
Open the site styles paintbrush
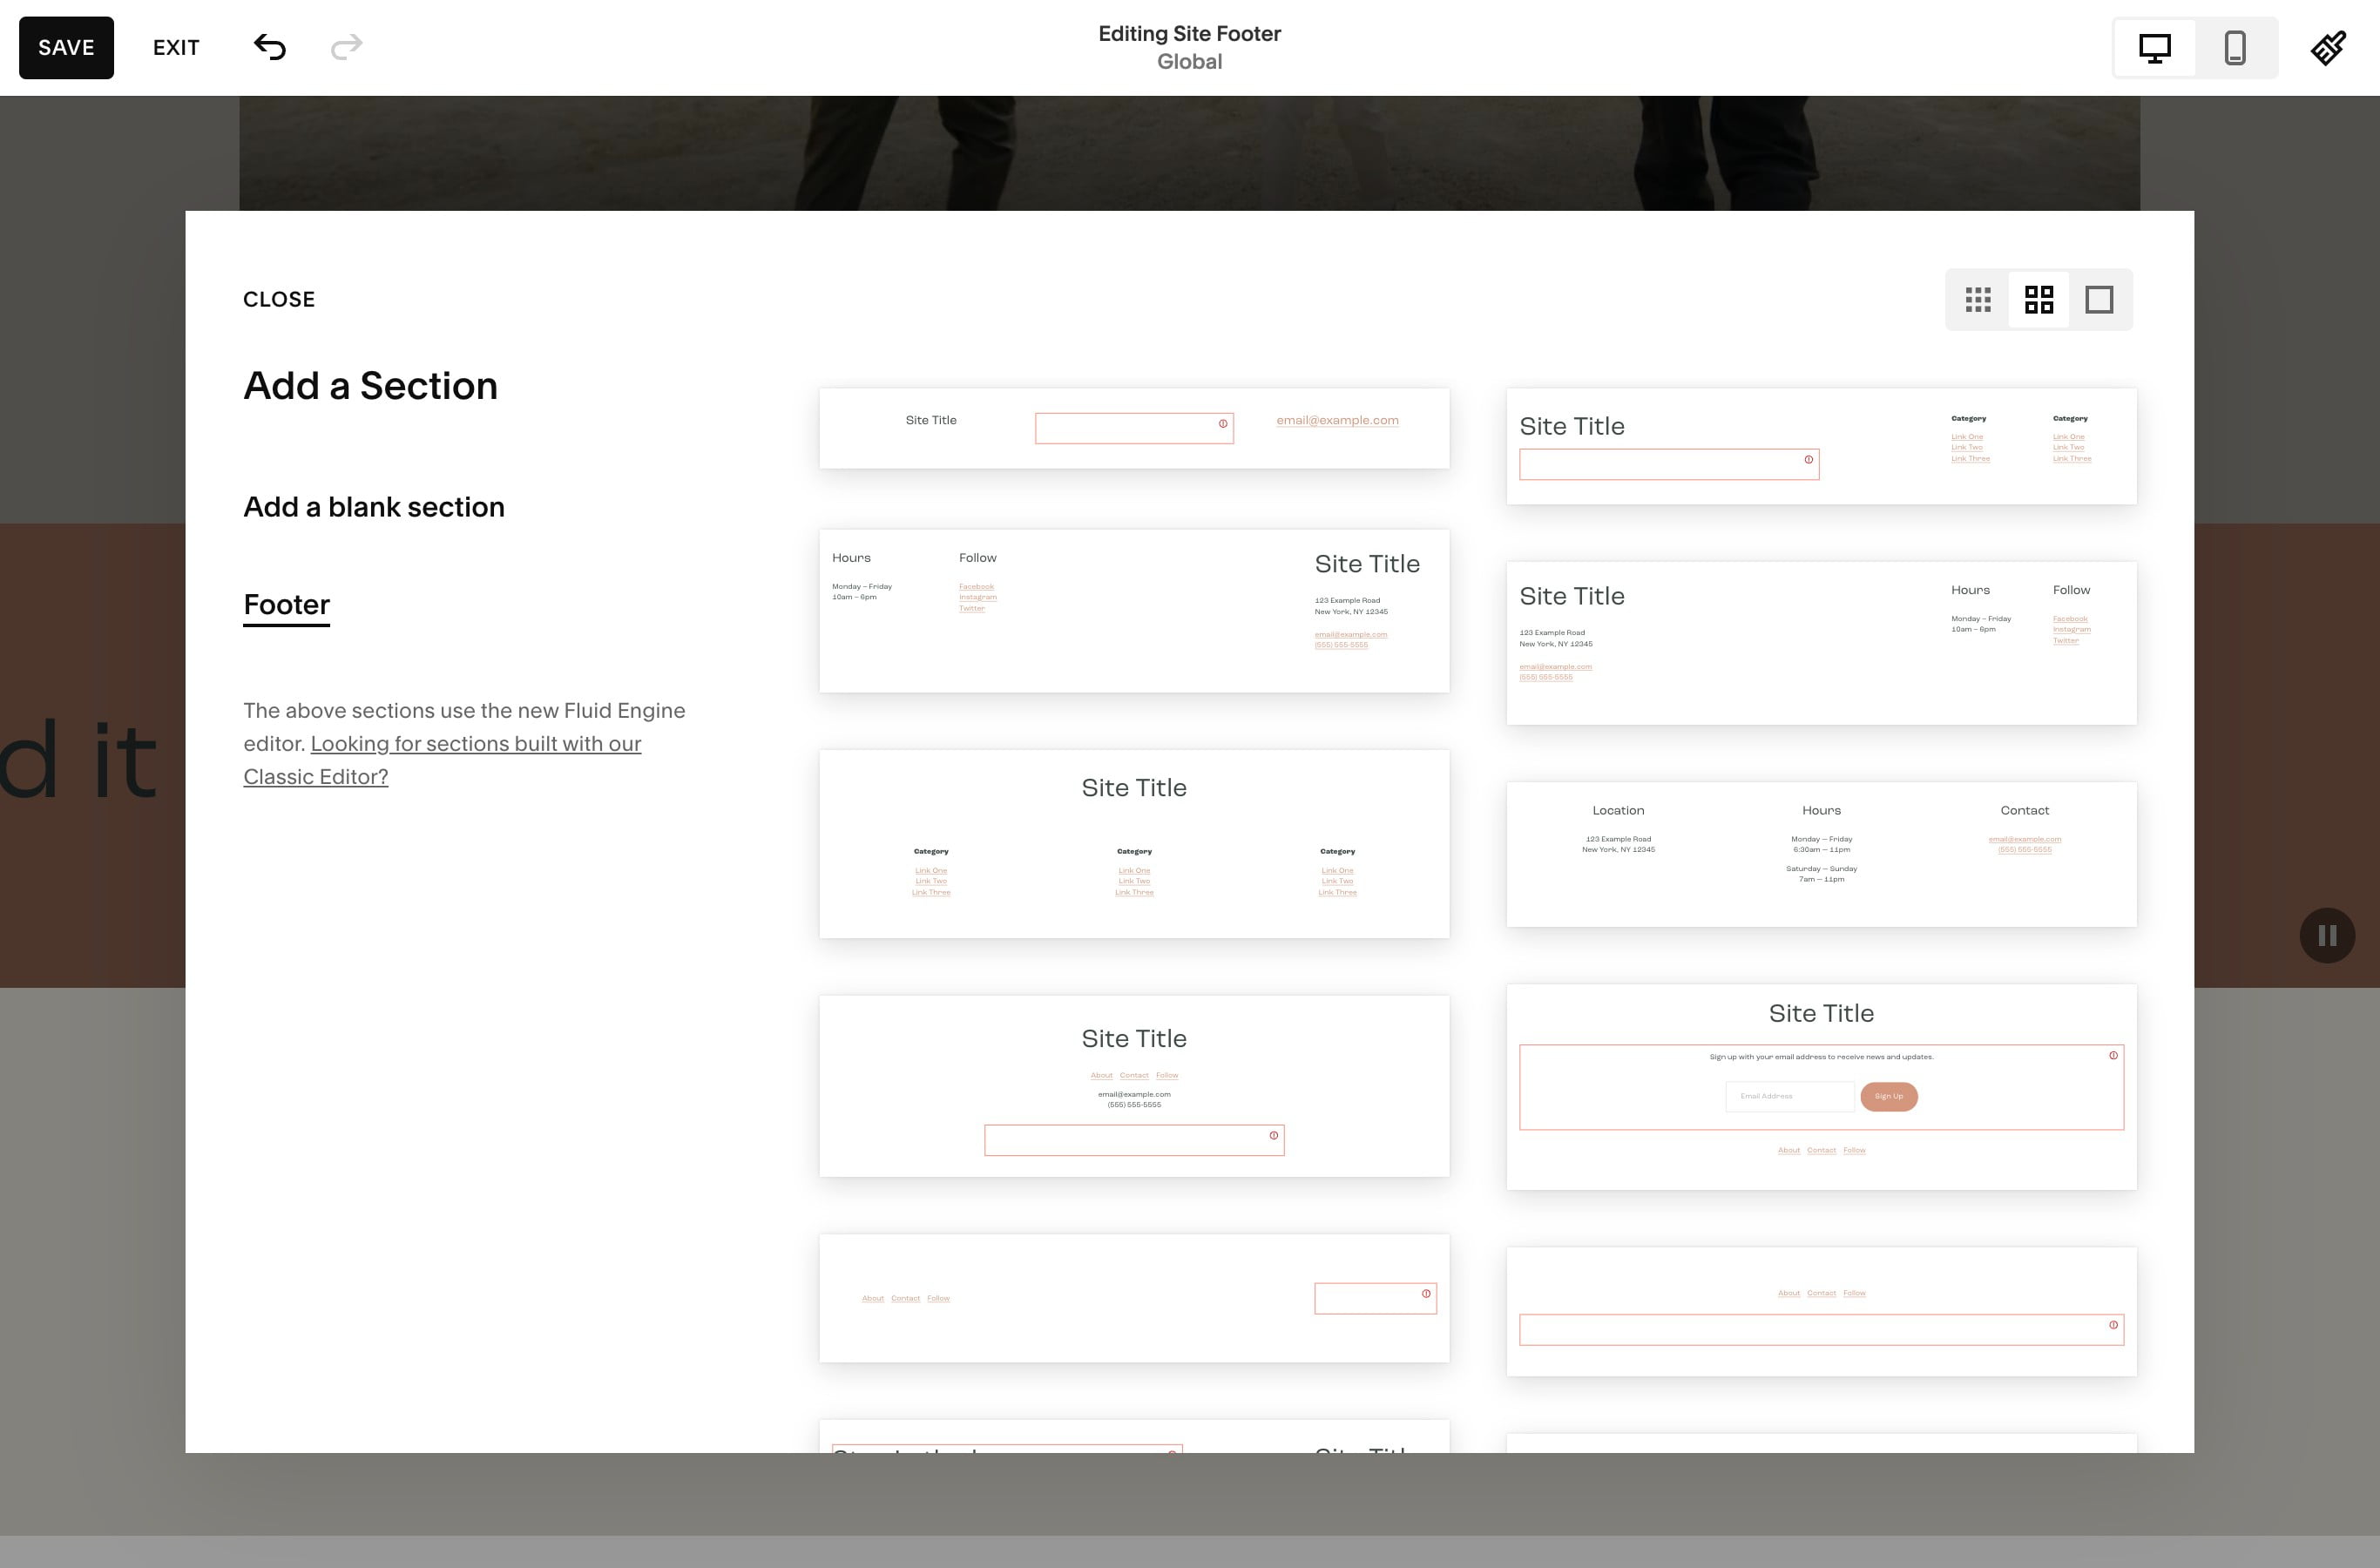pos(2328,47)
